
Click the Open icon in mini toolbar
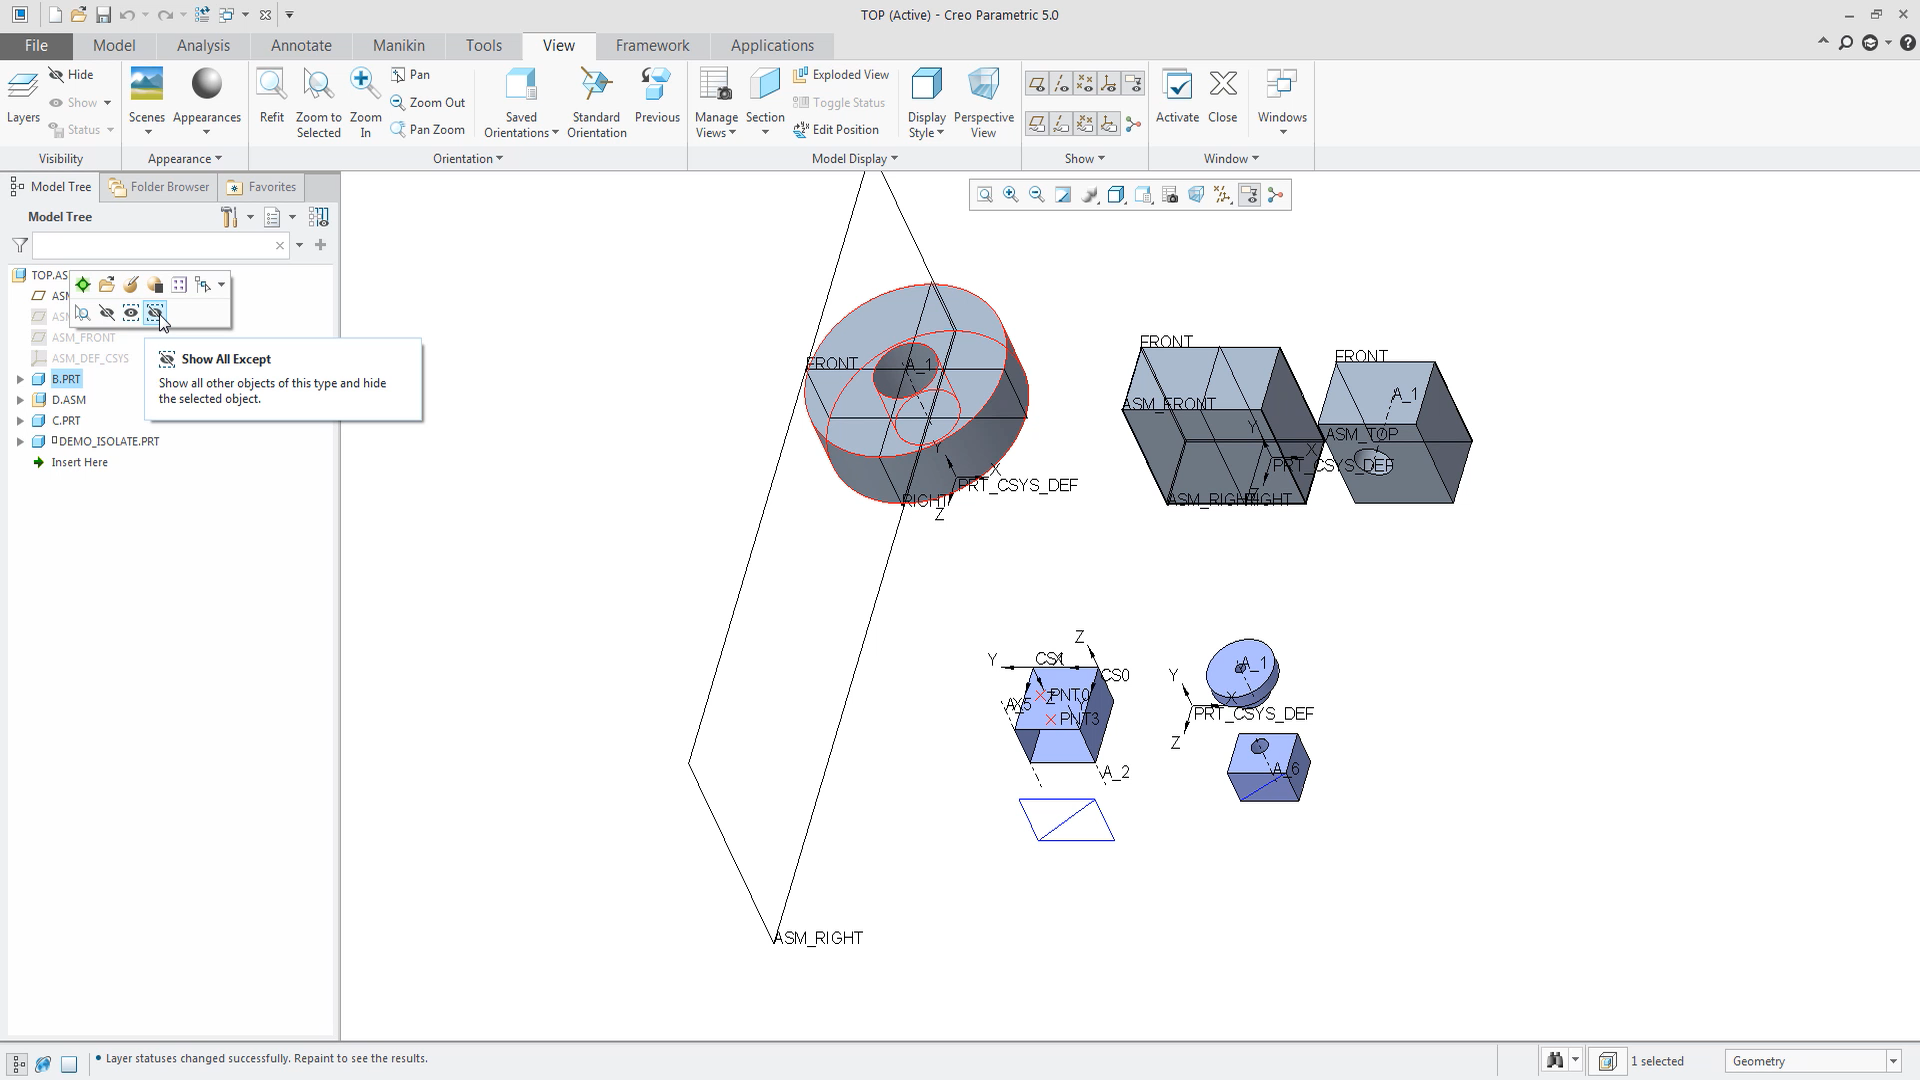pyautogui.click(x=107, y=285)
